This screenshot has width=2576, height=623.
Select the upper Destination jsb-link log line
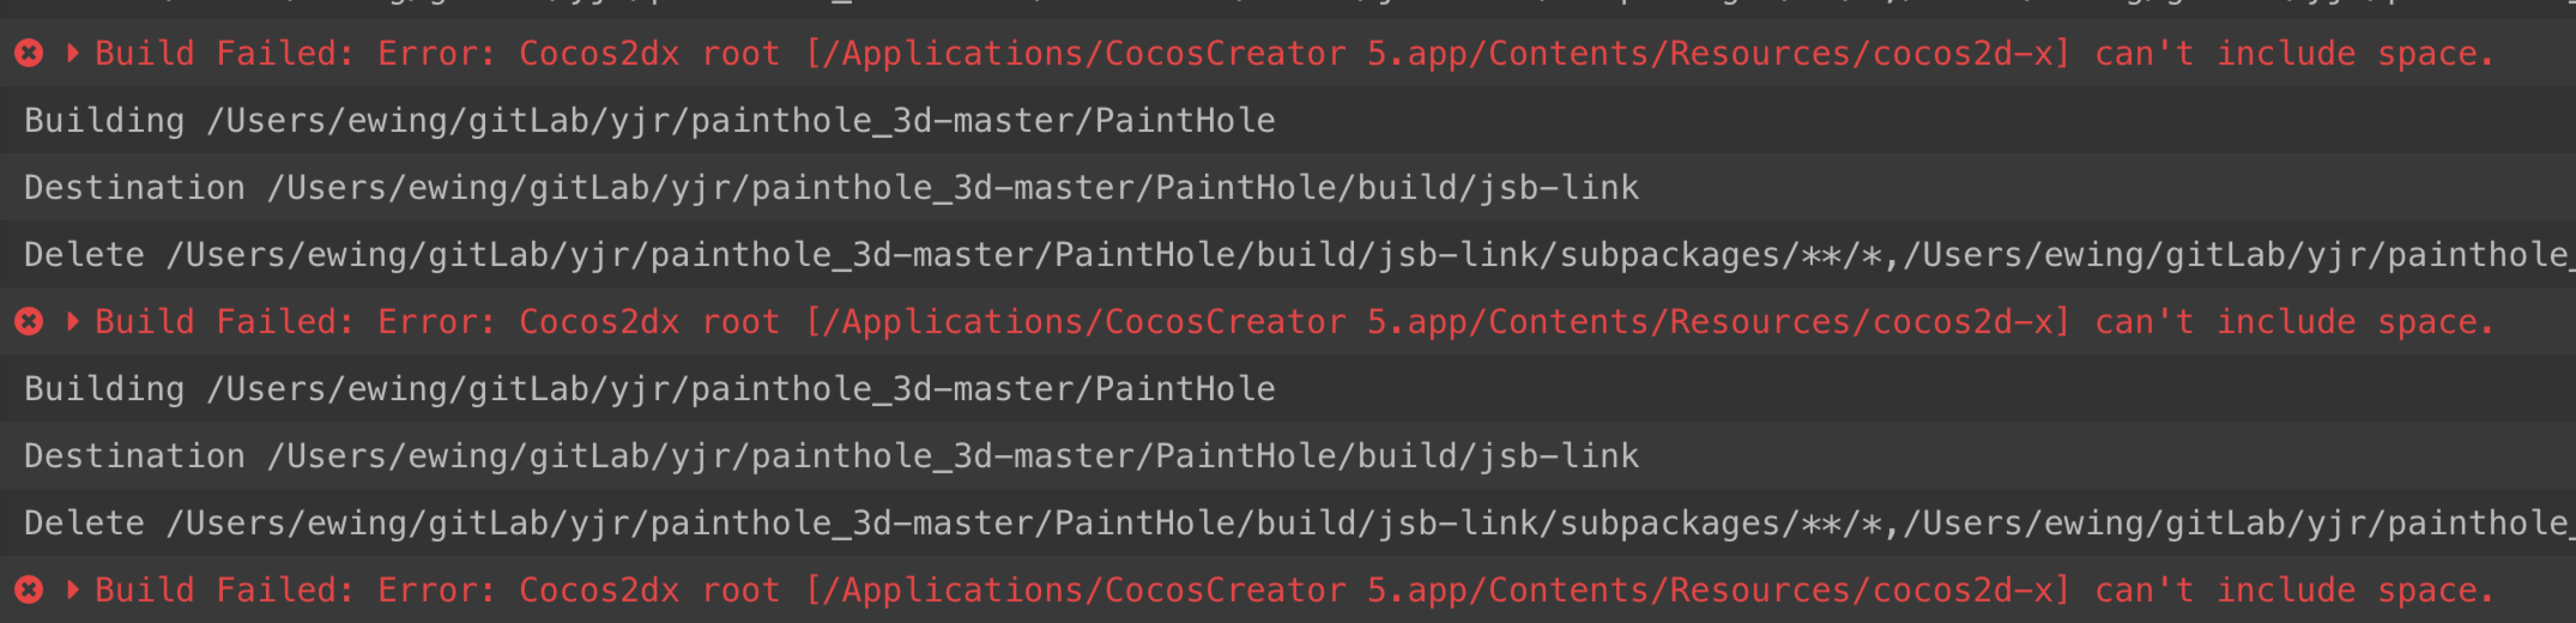tap(830, 188)
